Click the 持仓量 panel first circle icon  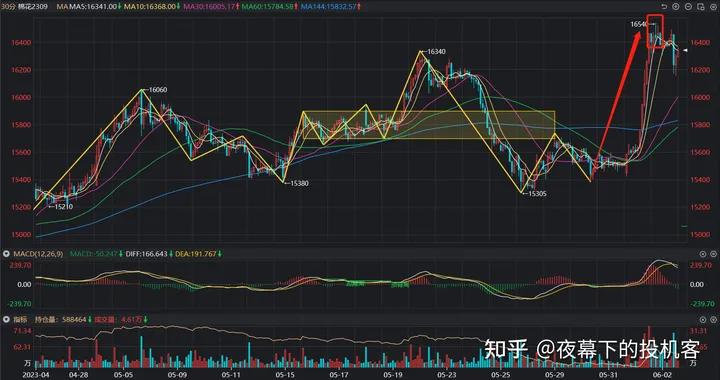click(703, 320)
